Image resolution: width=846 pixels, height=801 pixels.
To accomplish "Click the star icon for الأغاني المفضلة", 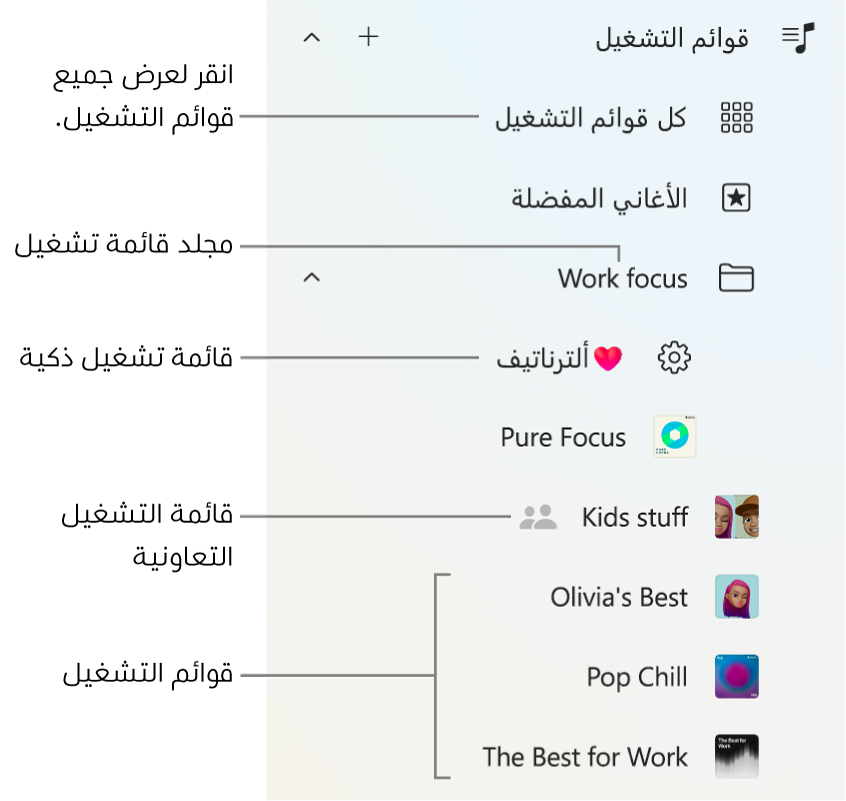I will pyautogui.click(x=736, y=197).
